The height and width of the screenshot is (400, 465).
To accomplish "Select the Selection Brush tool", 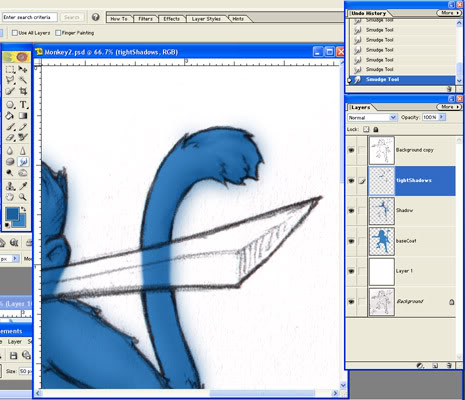I will (x=10, y=91).
